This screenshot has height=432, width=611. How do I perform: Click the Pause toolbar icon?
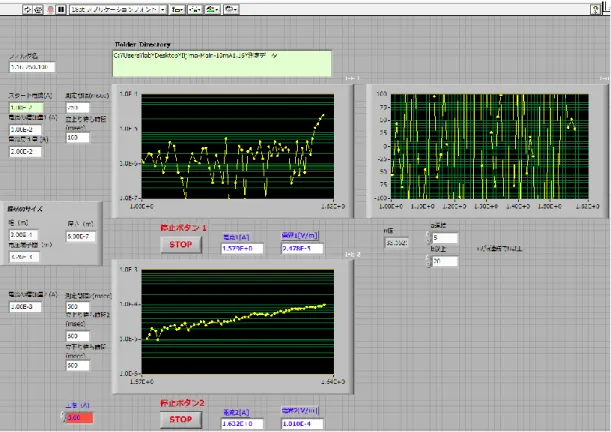tap(61, 9)
